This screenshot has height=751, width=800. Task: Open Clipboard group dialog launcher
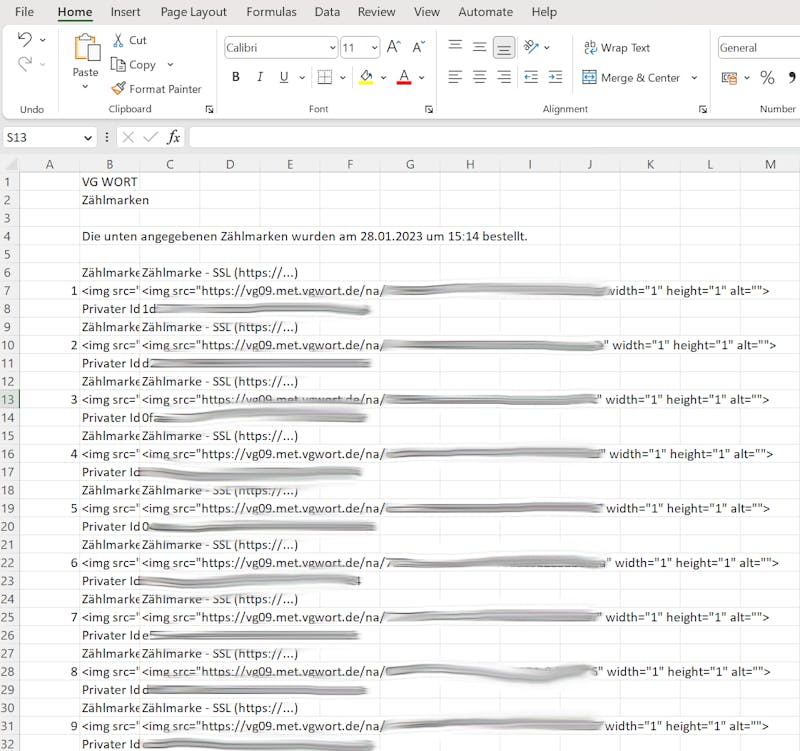tap(209, 109)
